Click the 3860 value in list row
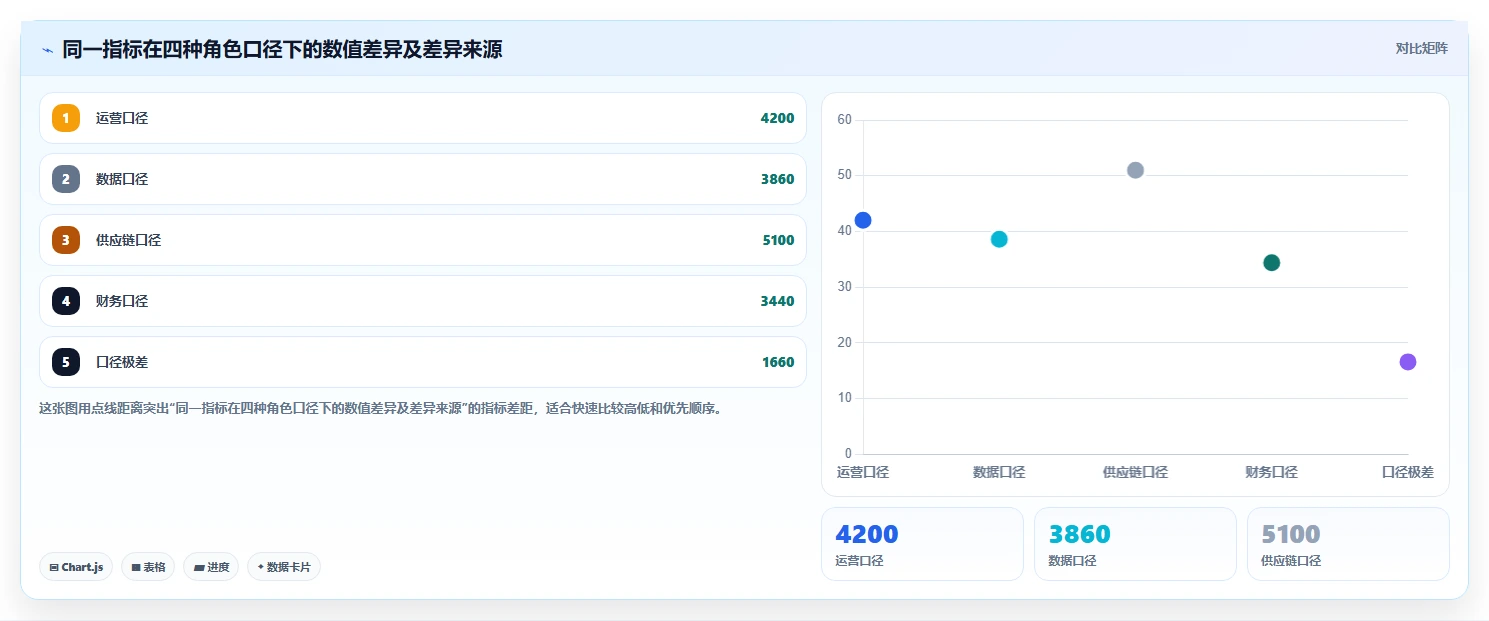This screenshot has height=621, width=1489. pos(777,179)
